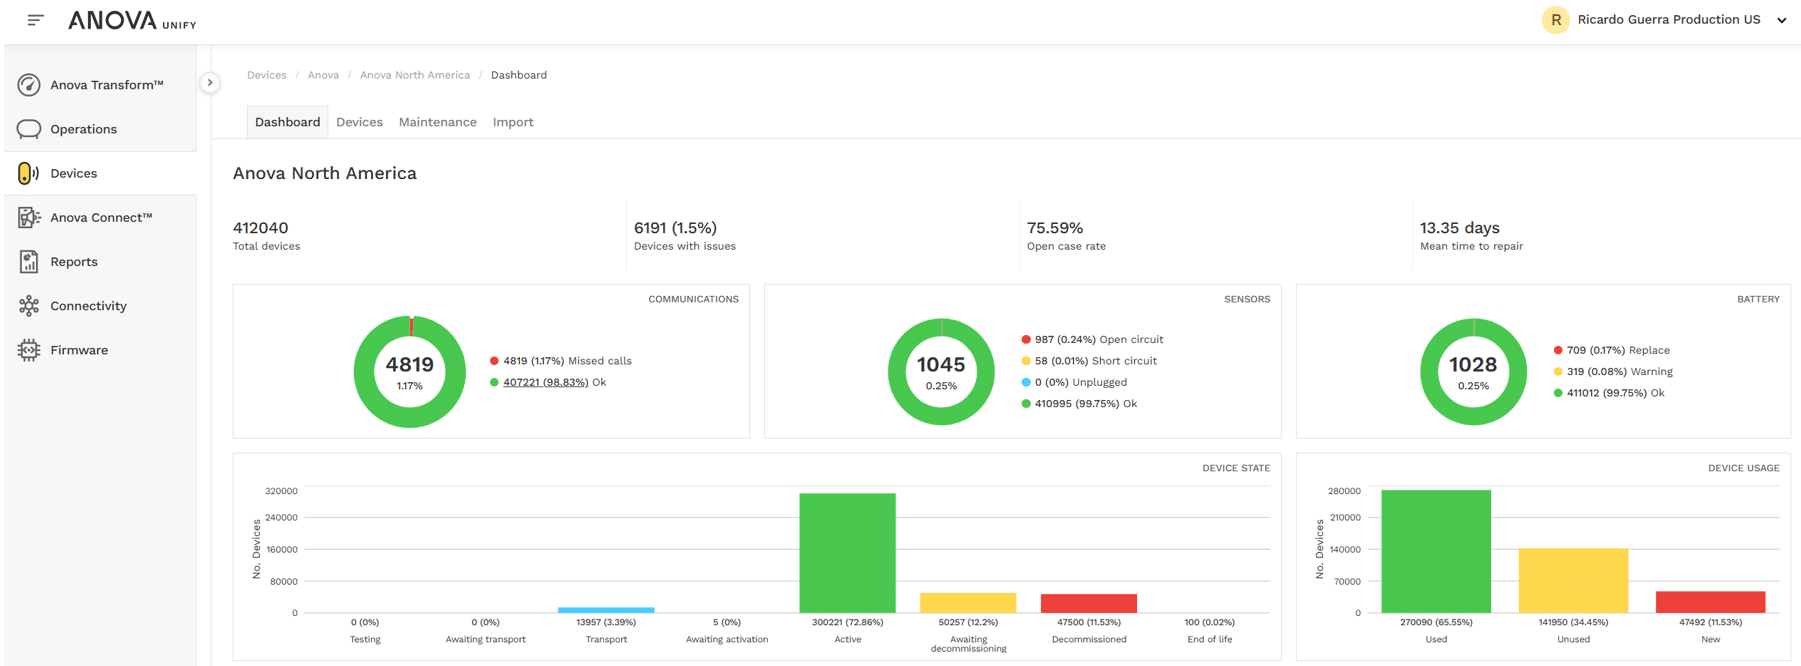
Task: Click the yellow Unused bar in Device Usage
Action: click(x=1573, y=581)
